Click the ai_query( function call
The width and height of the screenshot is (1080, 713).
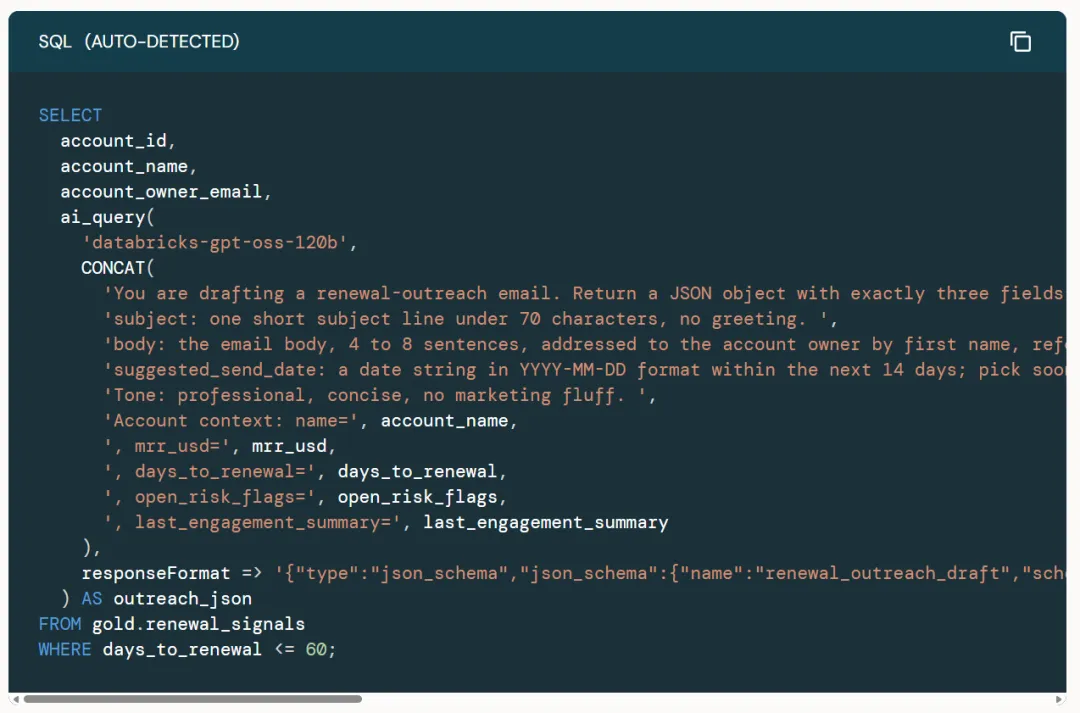pos(107,218)
